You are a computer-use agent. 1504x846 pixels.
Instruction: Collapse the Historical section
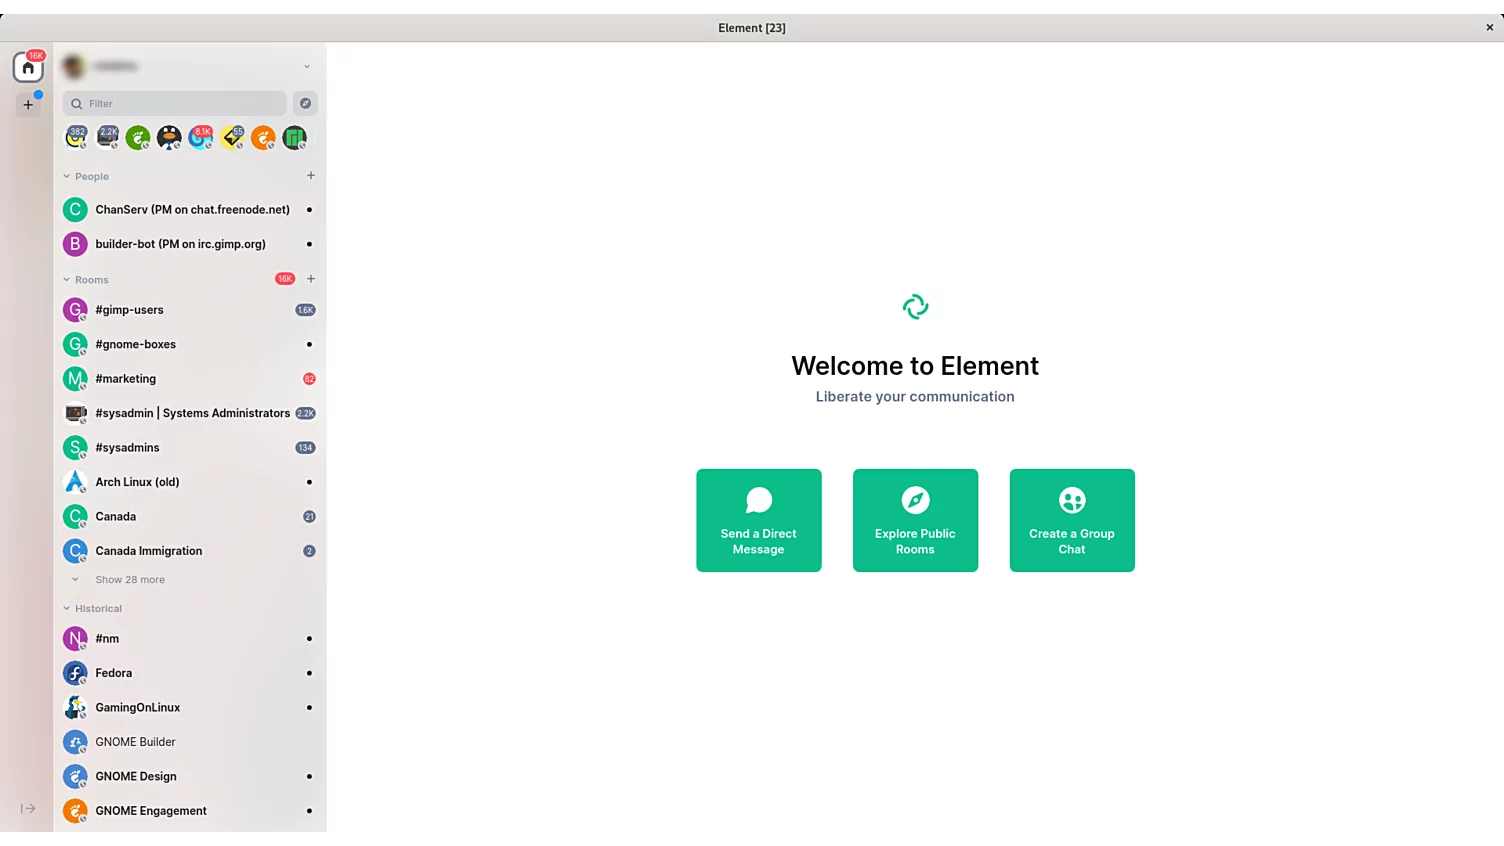coord(67,608)
